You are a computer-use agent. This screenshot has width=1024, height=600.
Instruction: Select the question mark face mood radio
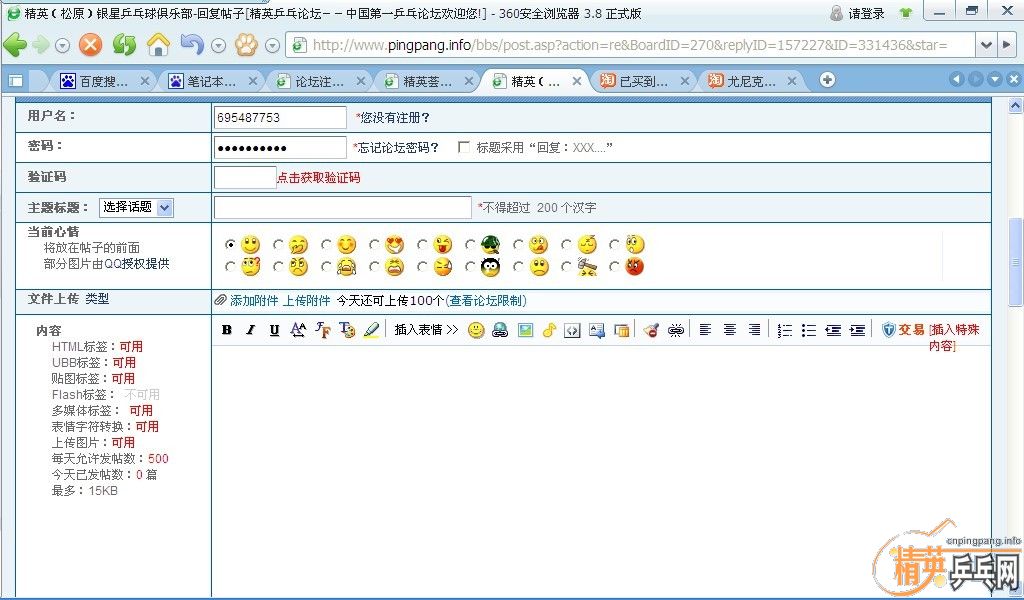[230, 266]
